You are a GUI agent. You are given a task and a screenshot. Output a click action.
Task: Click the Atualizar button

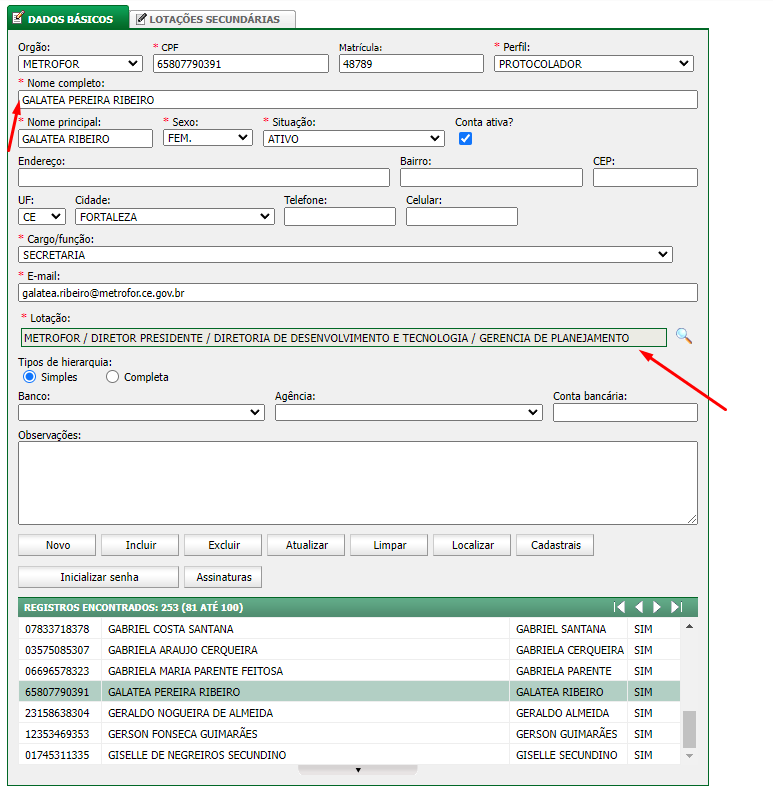(x=306, y=545)
